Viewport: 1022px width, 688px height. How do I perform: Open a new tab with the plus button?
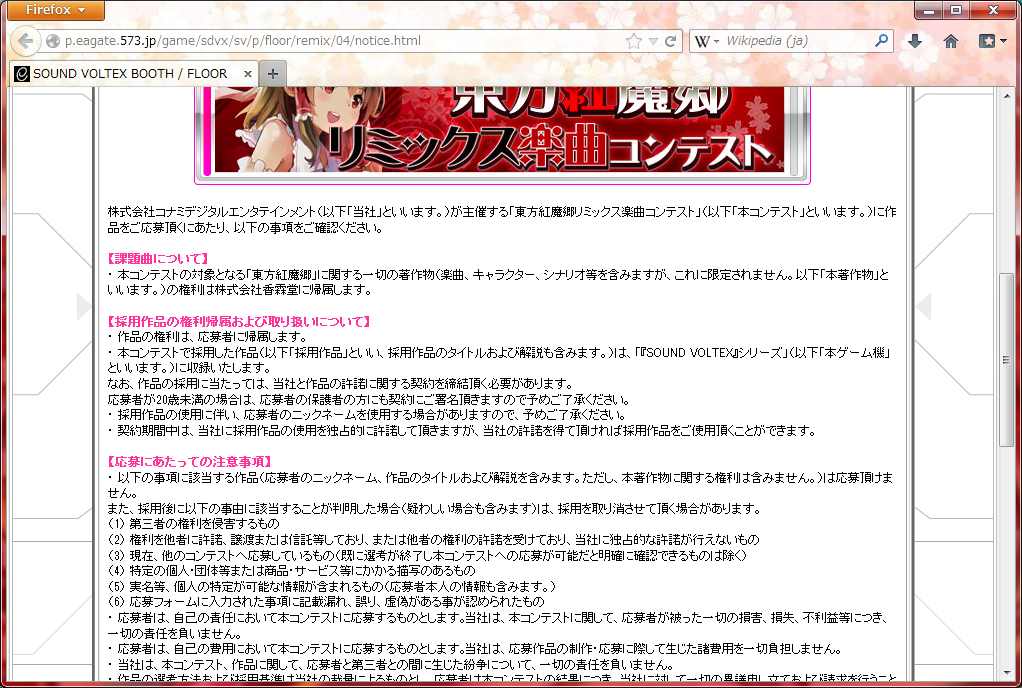pyautogui.click(x=273, y=74)
